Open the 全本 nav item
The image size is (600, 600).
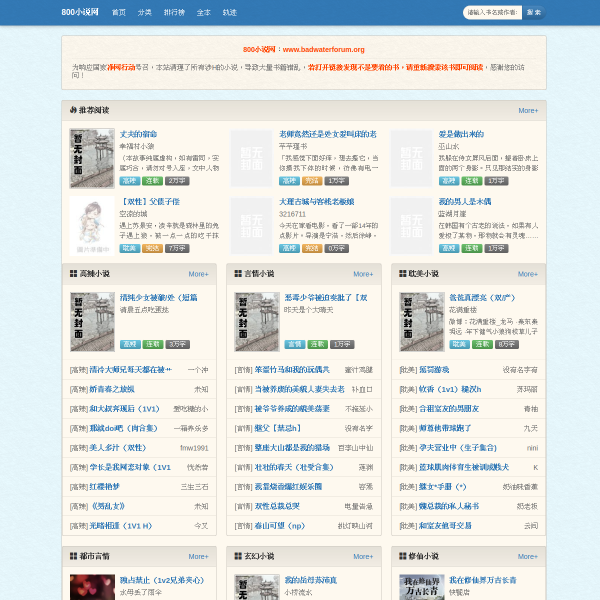[x=204, y=12]
